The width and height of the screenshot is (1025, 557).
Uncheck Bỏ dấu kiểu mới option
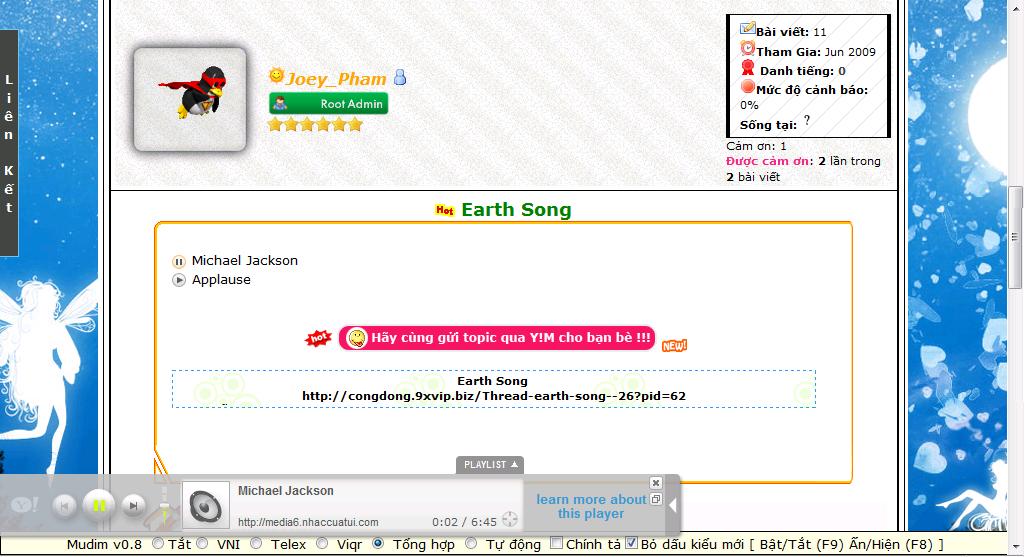(631, 544)
